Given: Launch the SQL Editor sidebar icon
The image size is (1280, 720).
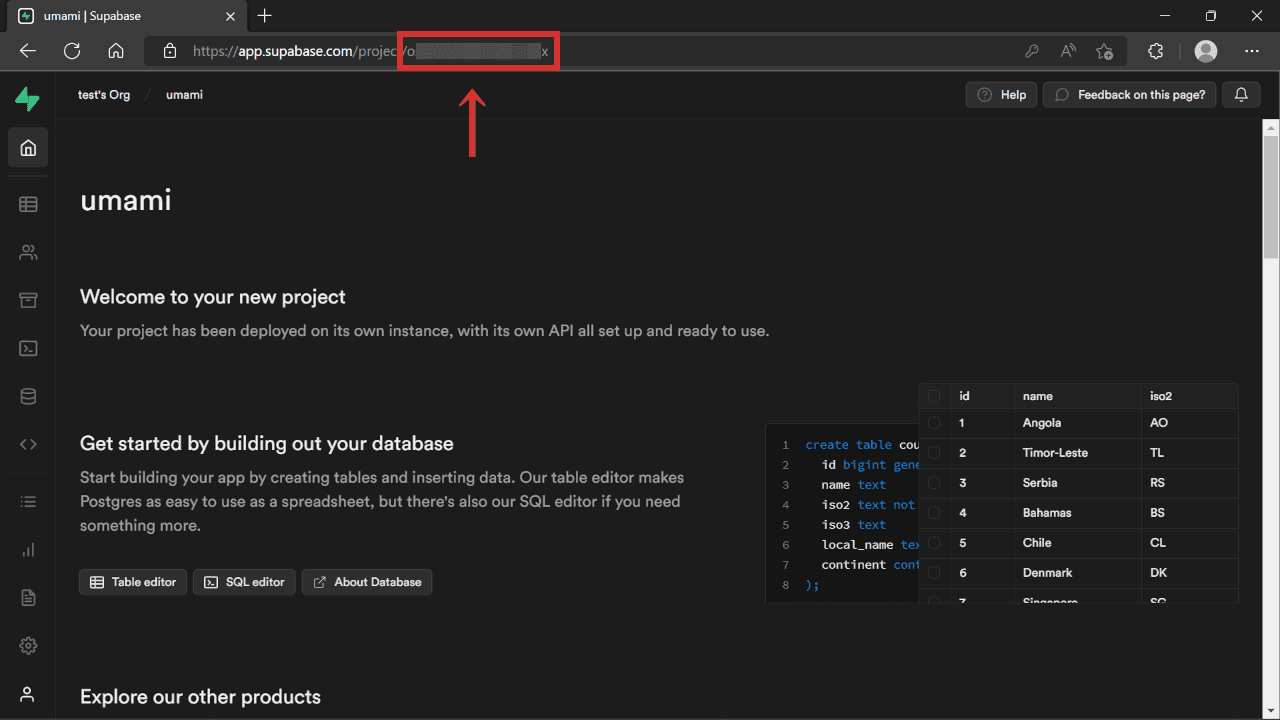Looking at the screenshot, I should pyautogui.click(x=28, y=347).
